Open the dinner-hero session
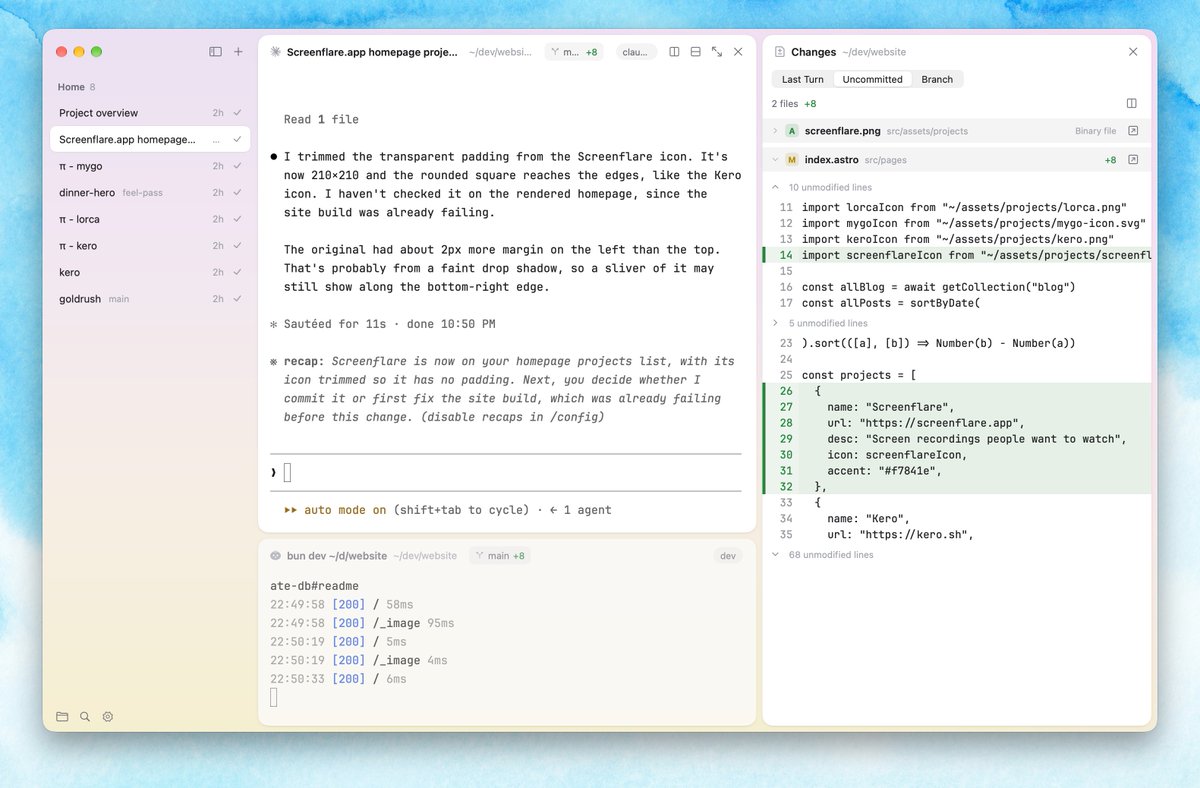Image resolution: width=1200 pixels, height=788 pixels. pos(150,192)
